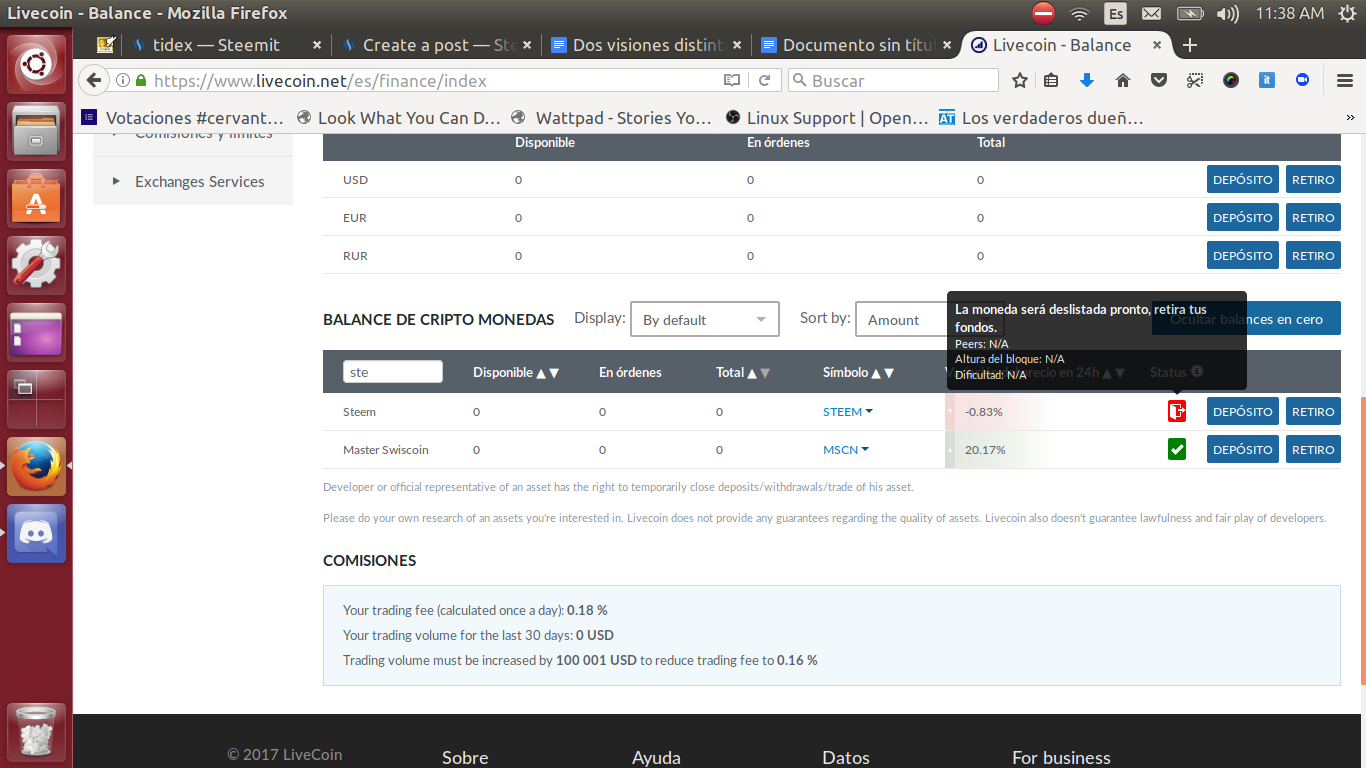
Task: Click RETIRO button in Steem row
Action: [1313, 411]
